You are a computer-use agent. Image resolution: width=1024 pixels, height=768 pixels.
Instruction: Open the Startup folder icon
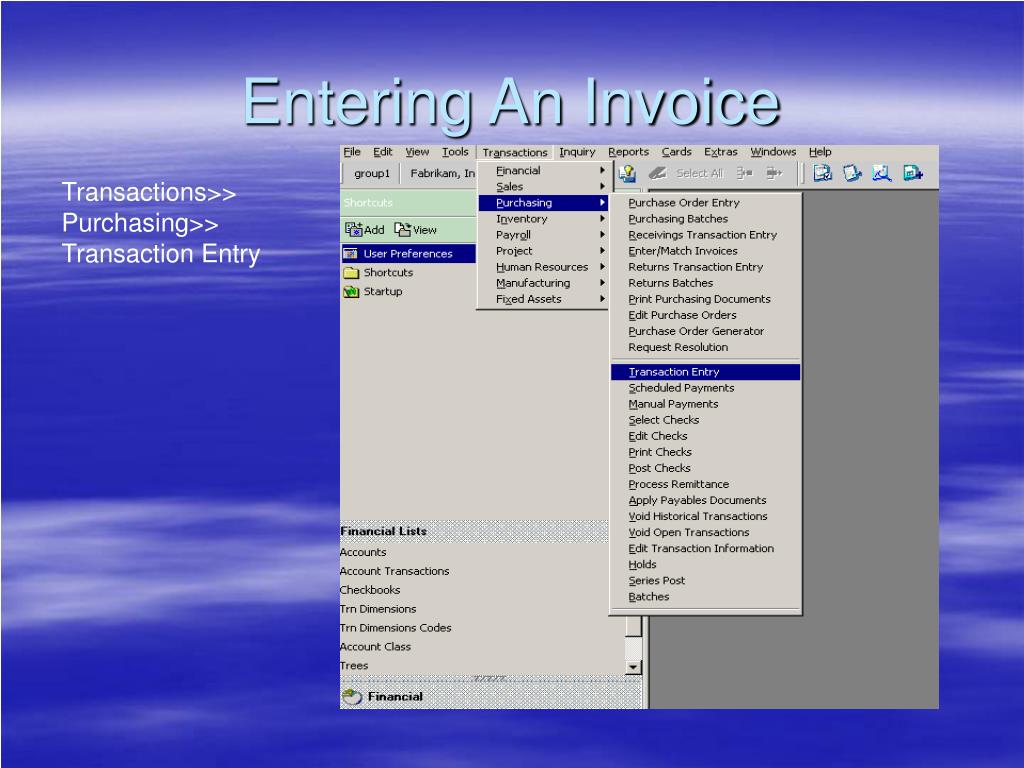(x=351, y=291)
